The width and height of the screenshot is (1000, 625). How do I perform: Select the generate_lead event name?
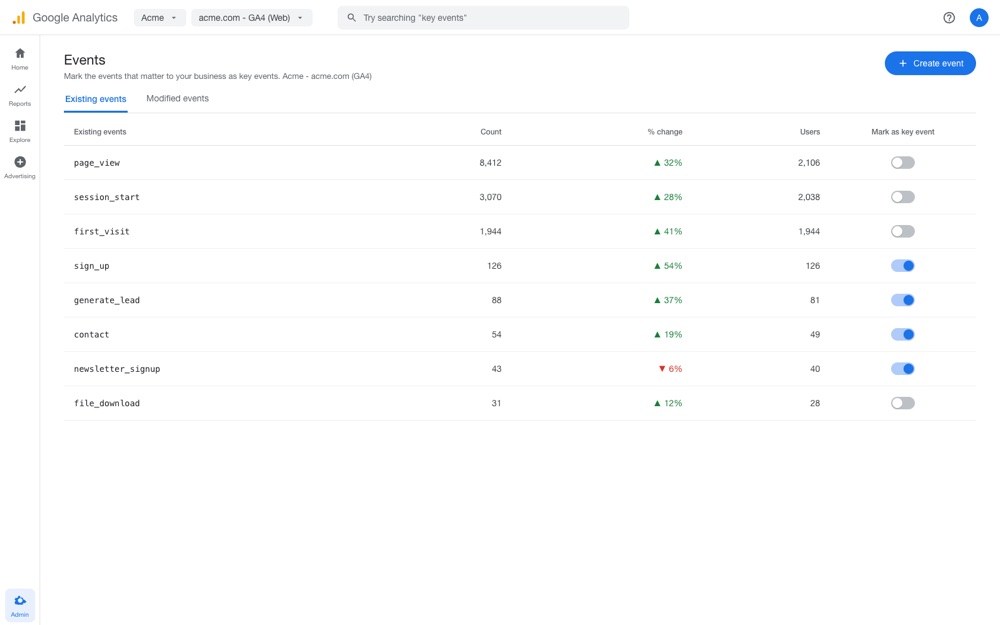tap(107, 300)
